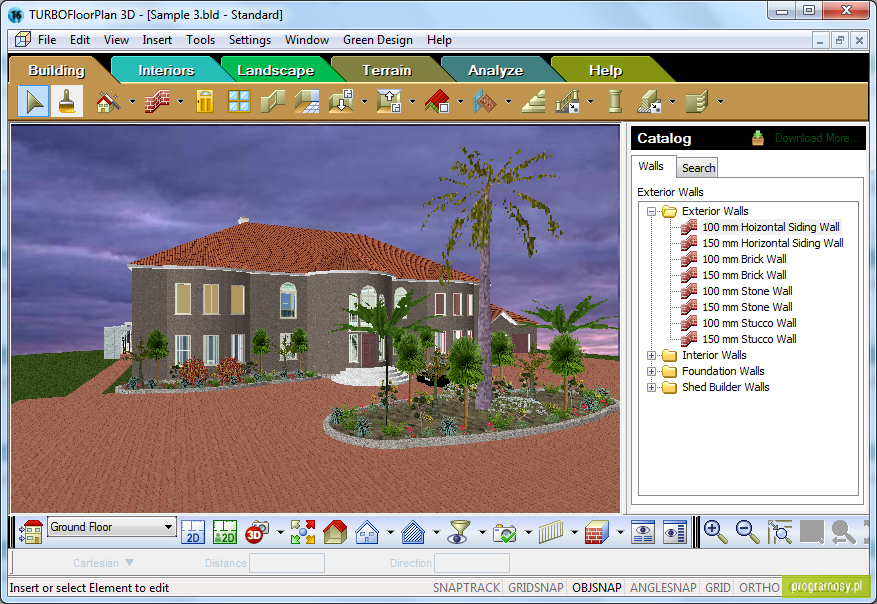Switch to the Interiors tab
This screenshot has height=604, width=877.
[166, 70]
